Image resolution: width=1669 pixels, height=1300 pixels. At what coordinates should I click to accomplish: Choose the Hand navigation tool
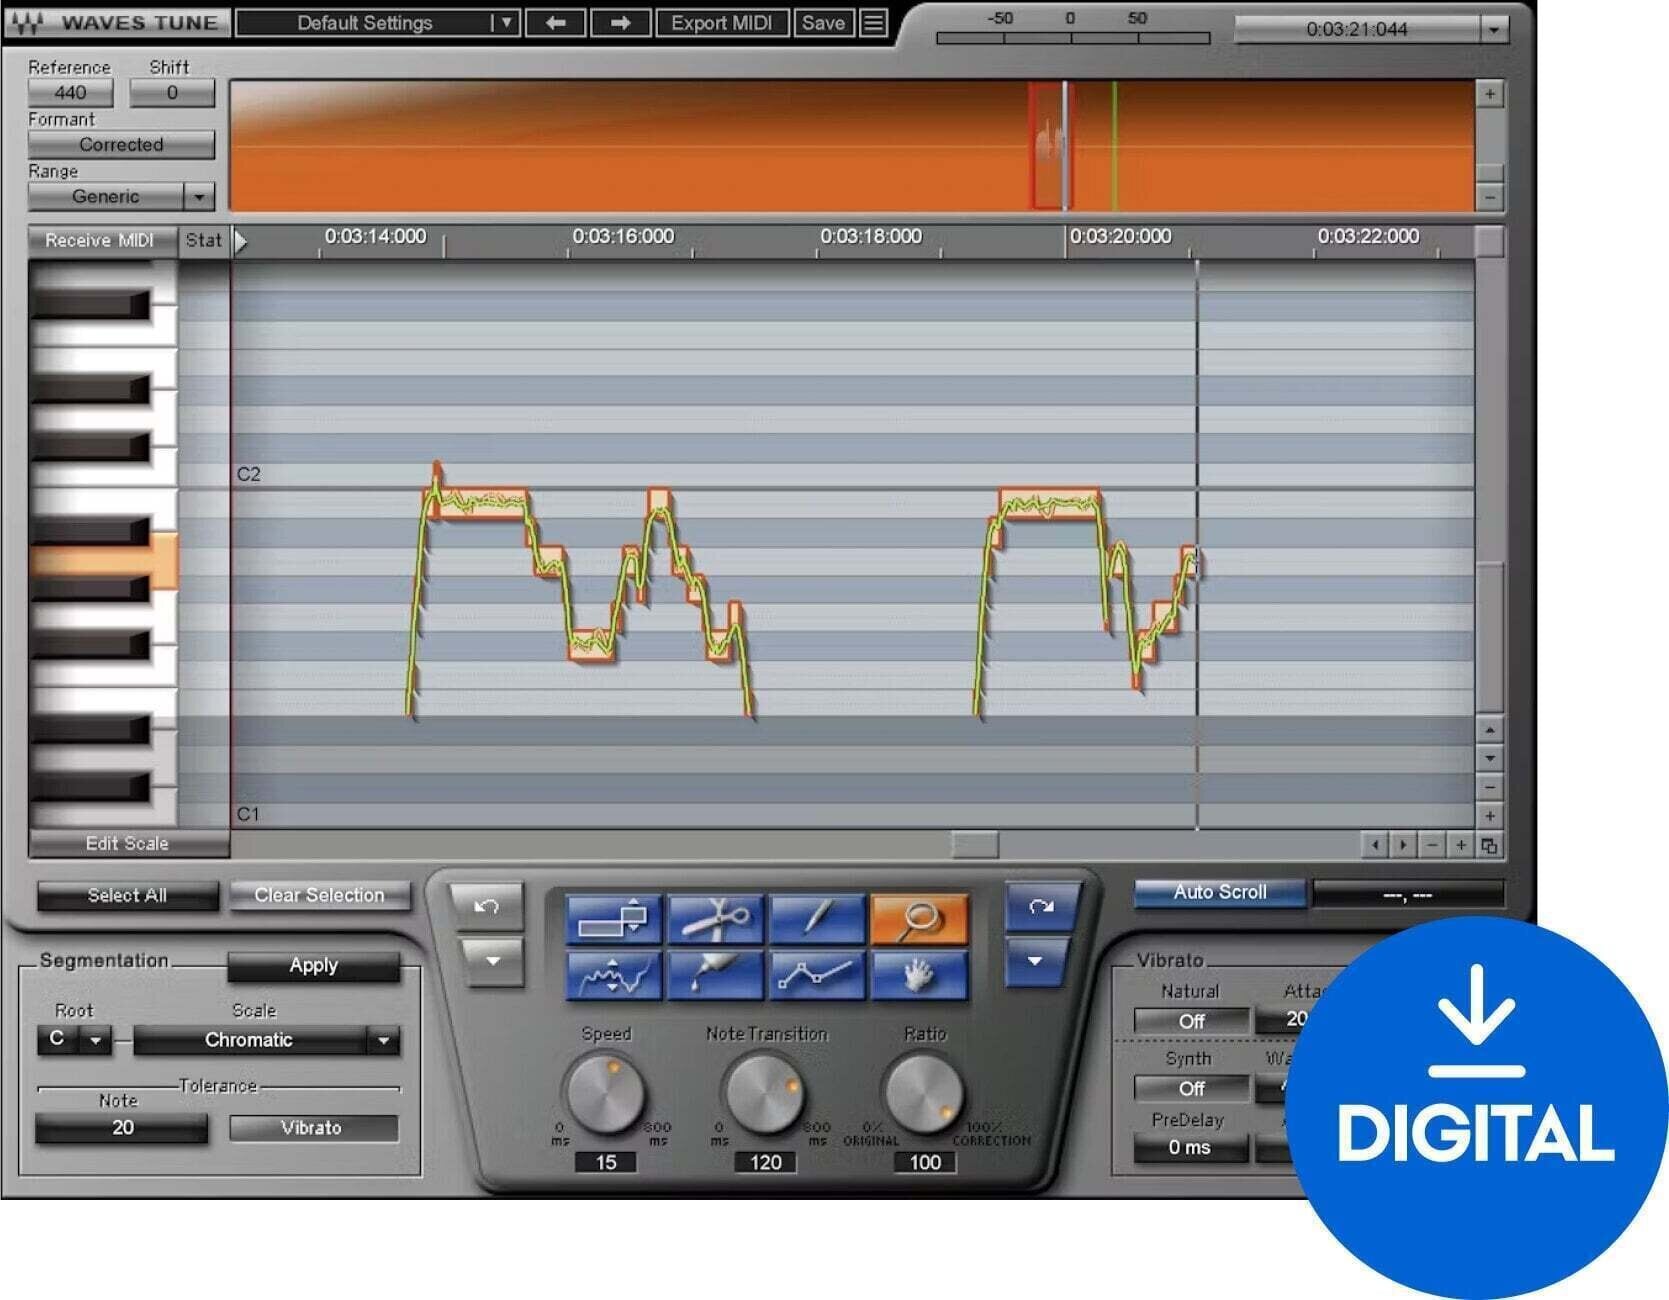tap(919, 975)
